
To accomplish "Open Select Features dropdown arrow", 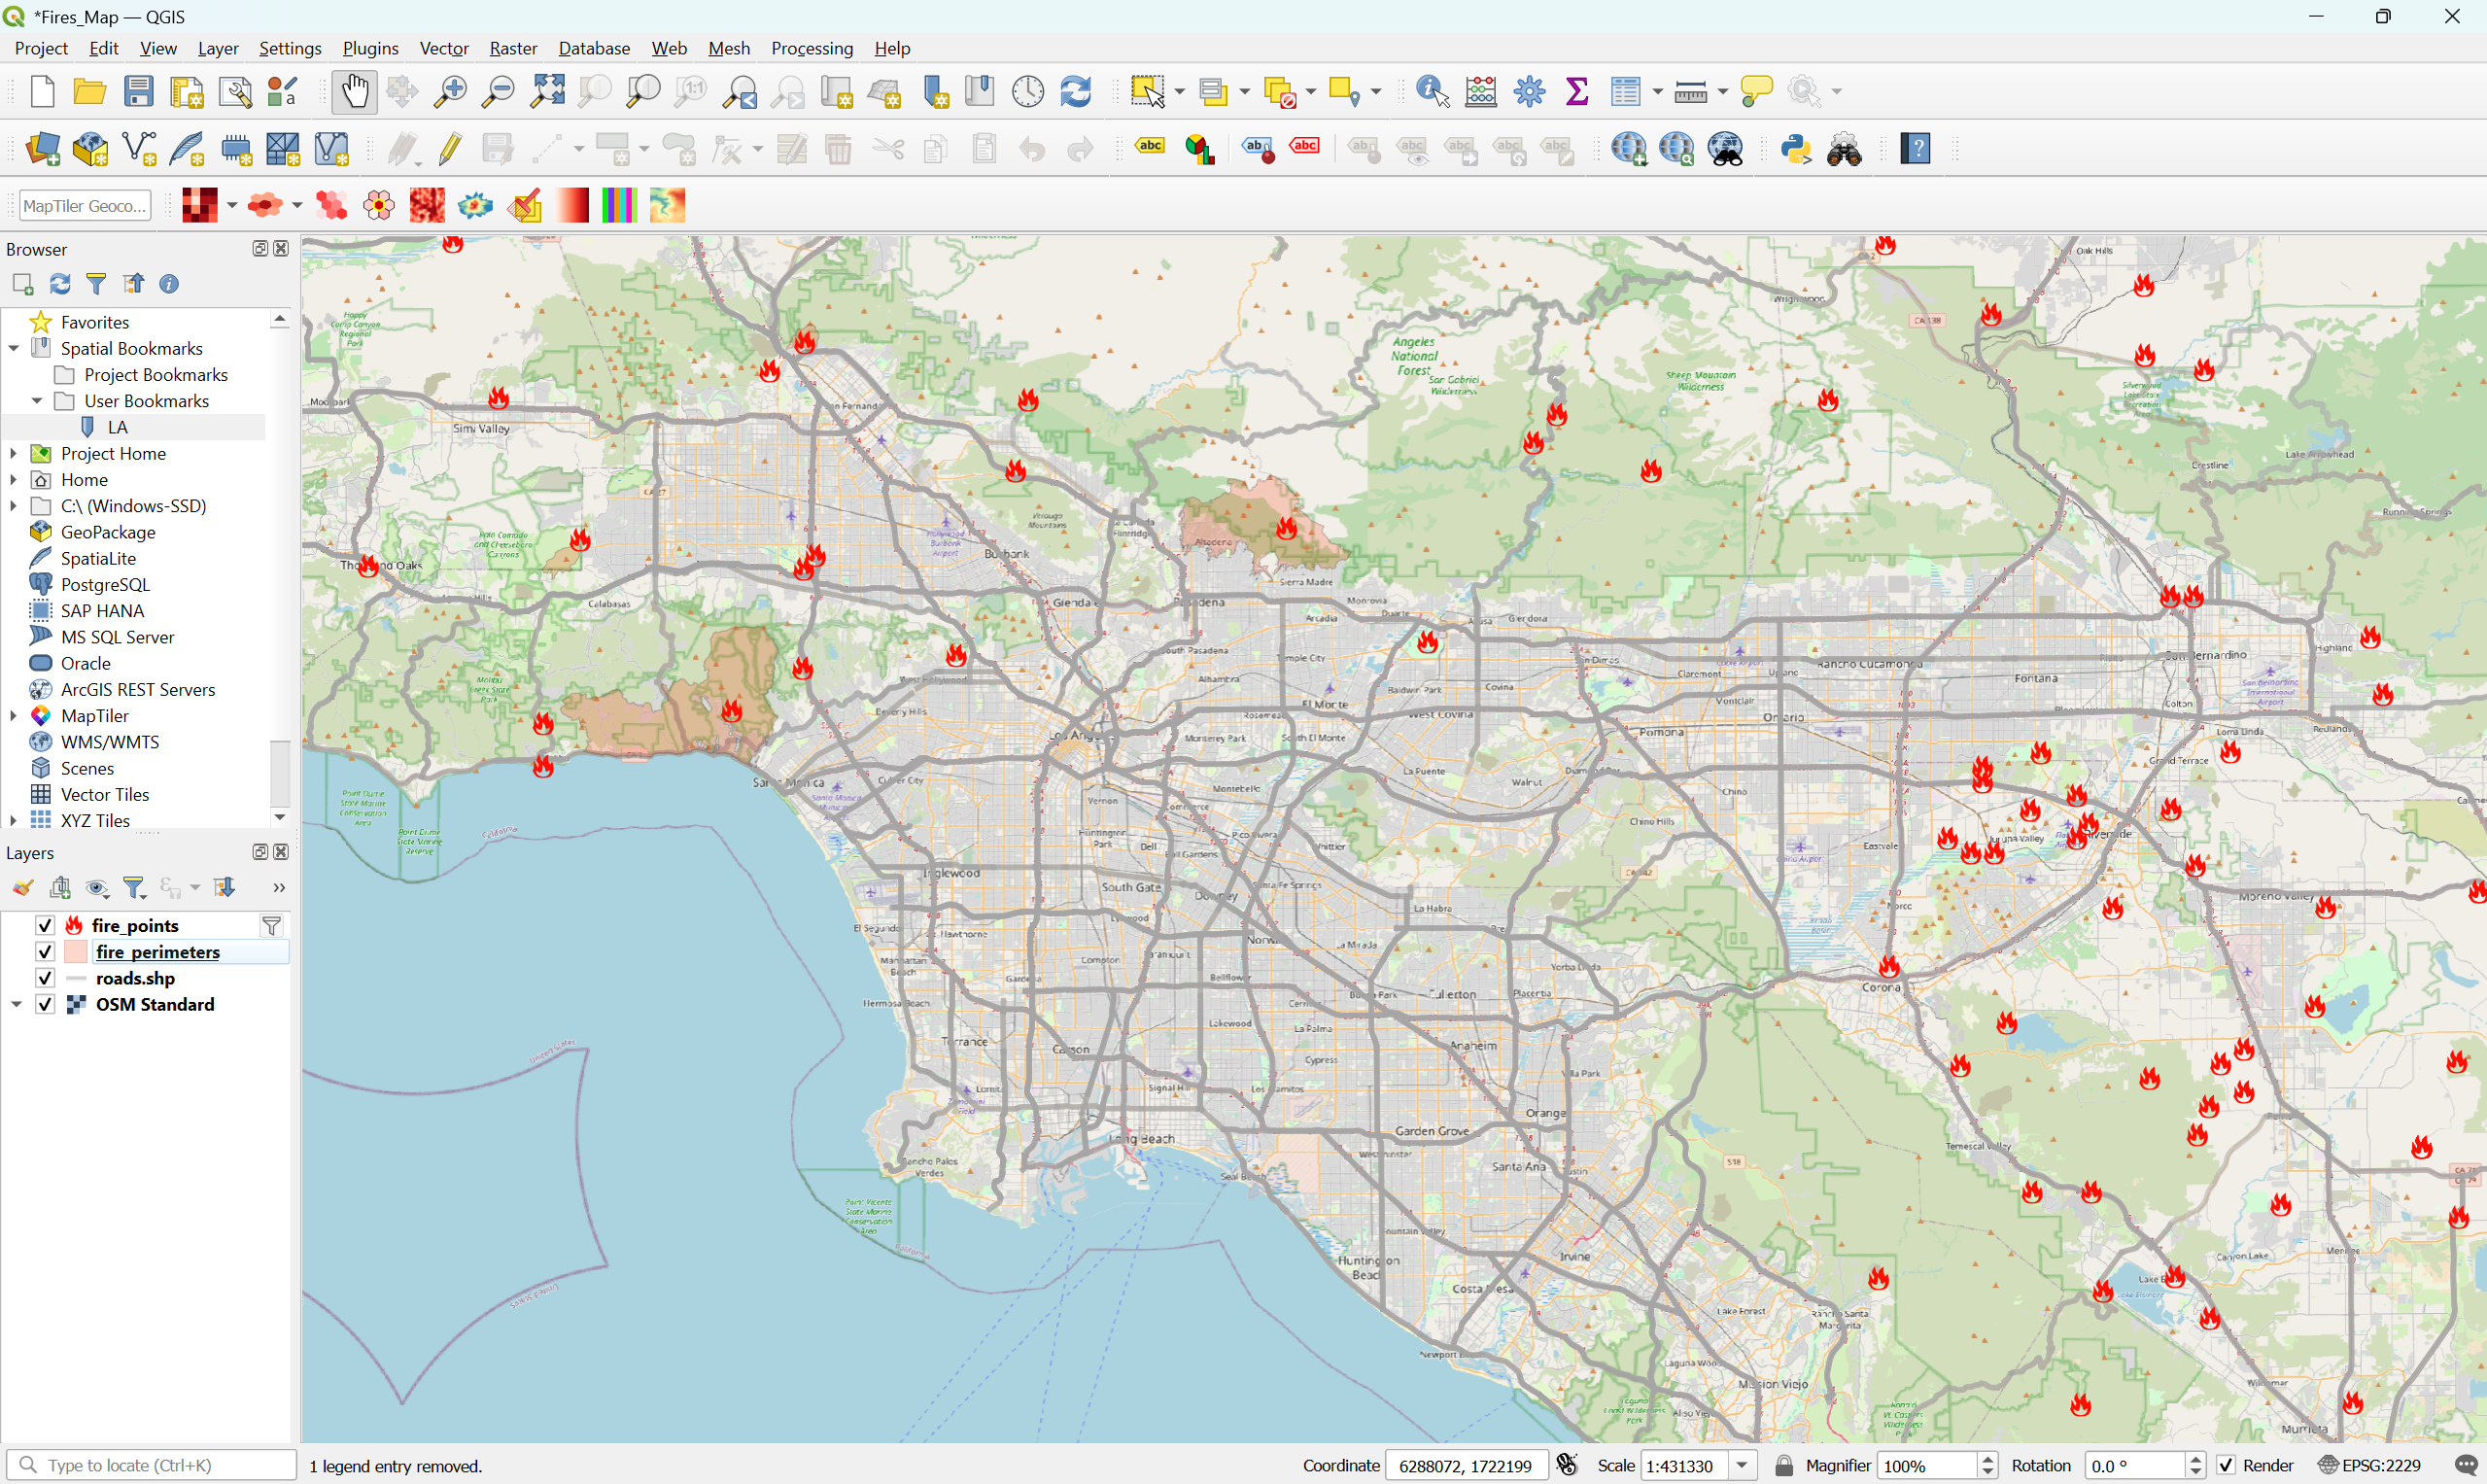I will [x=1180, y=91].
